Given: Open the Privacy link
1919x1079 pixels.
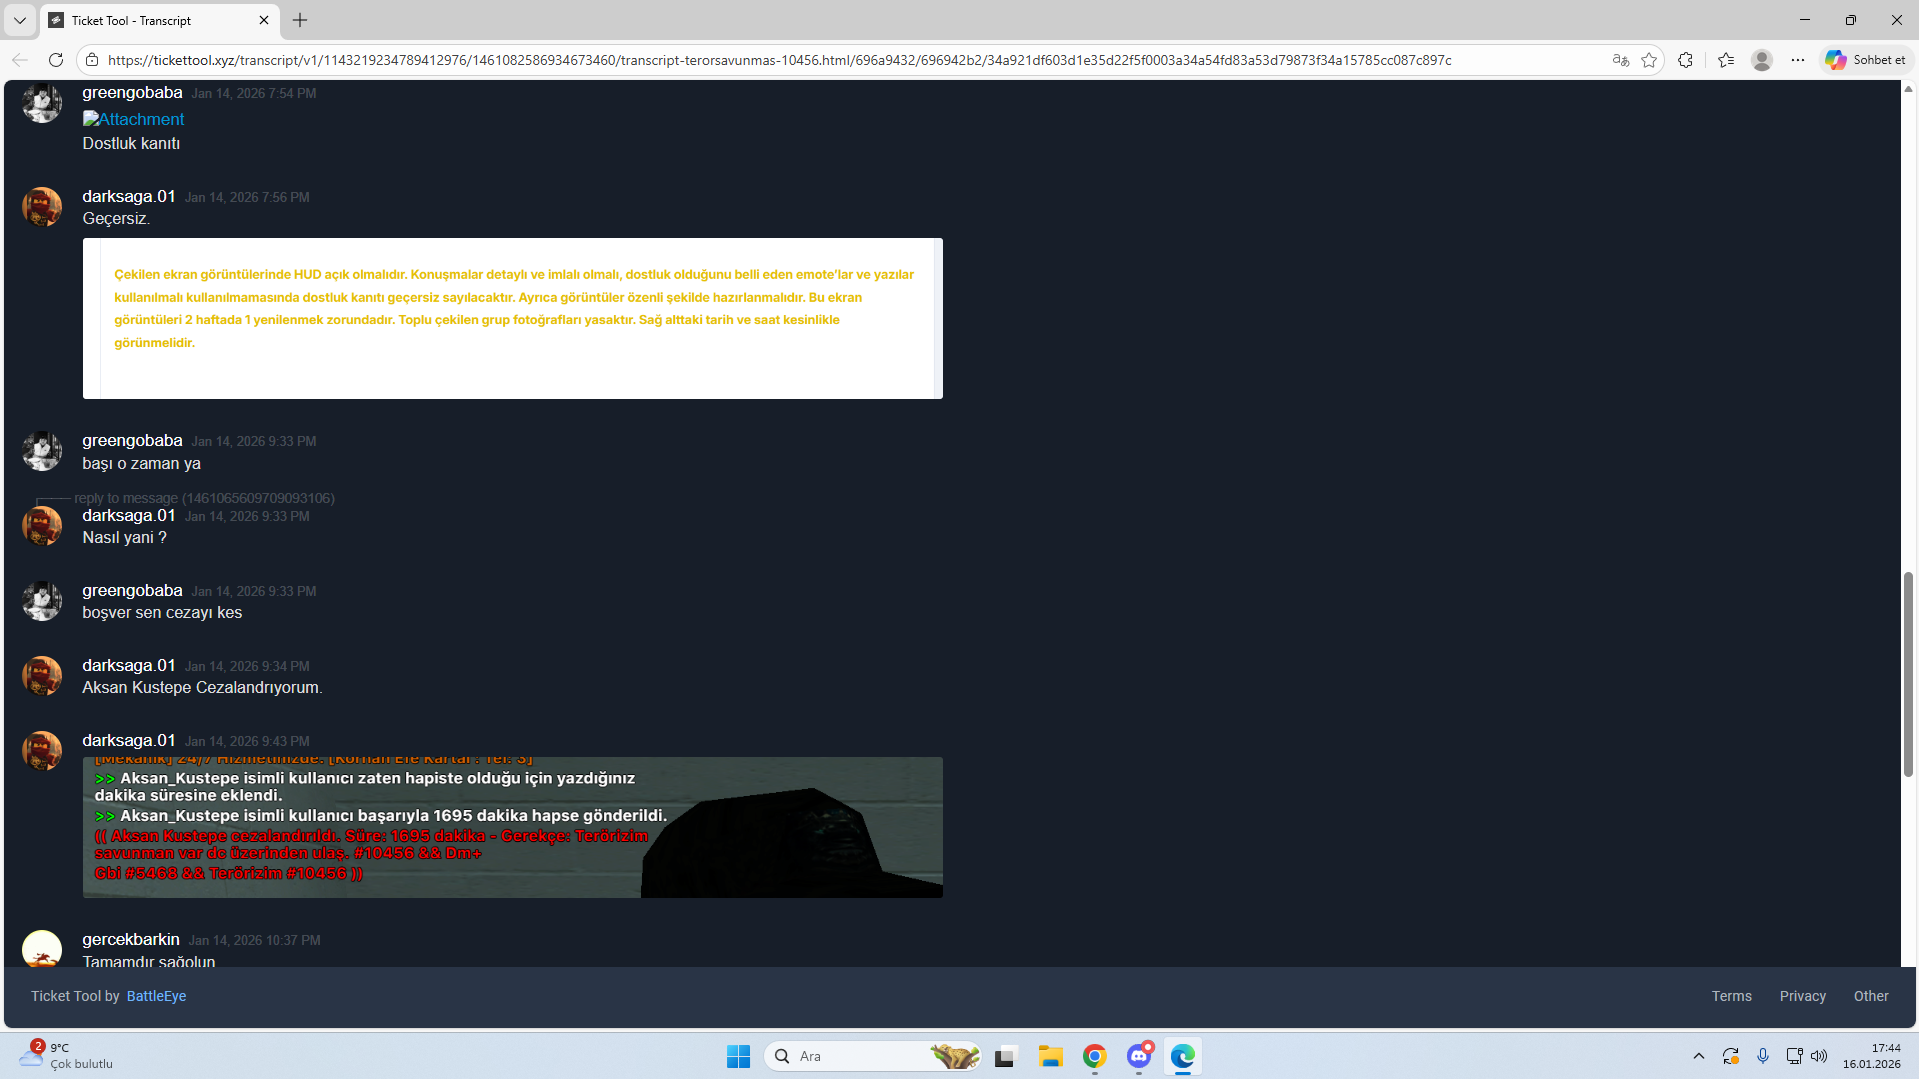Looking at the screenshot, I should (x=1803, y=996).
